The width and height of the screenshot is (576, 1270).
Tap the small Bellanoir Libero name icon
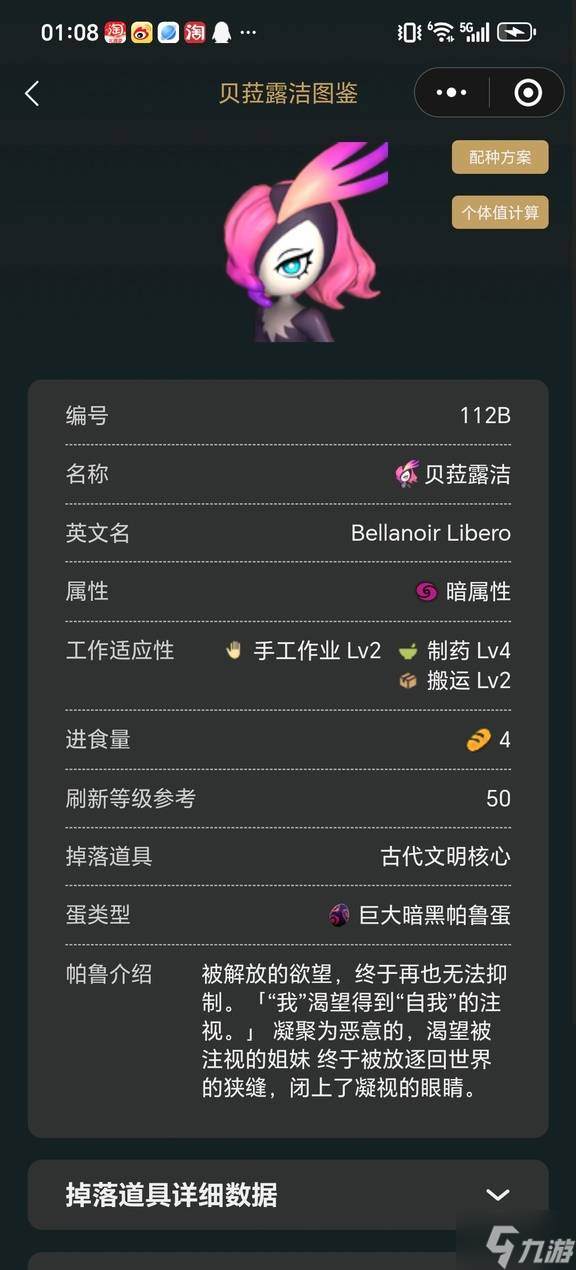(407, 474)
